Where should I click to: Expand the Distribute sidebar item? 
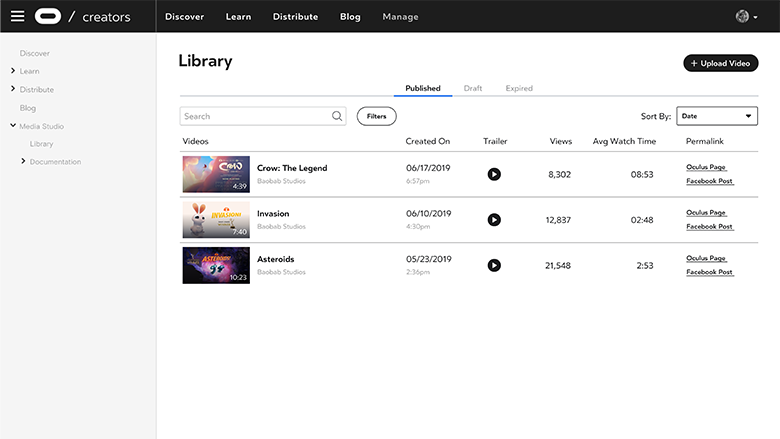coord(13,89)
